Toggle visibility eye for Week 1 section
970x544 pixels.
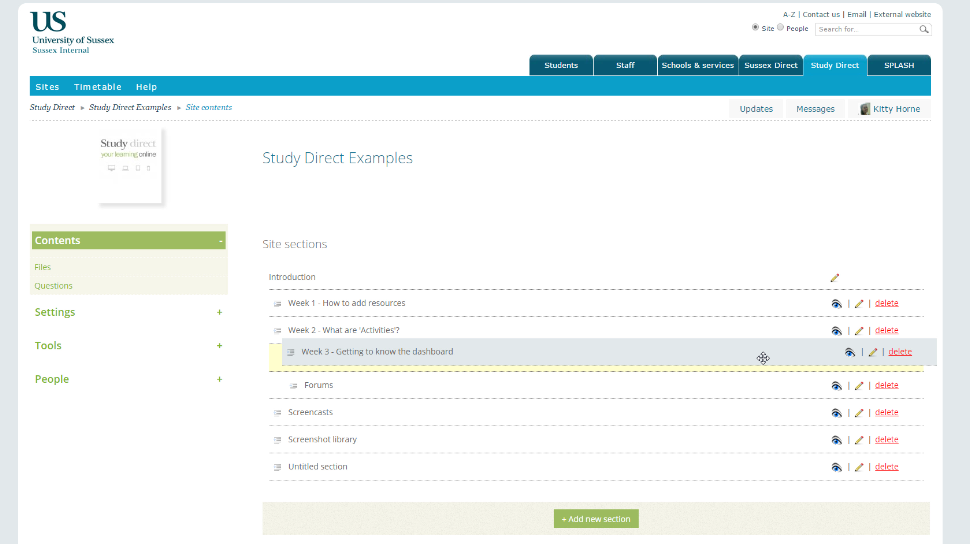pos(836,303)
